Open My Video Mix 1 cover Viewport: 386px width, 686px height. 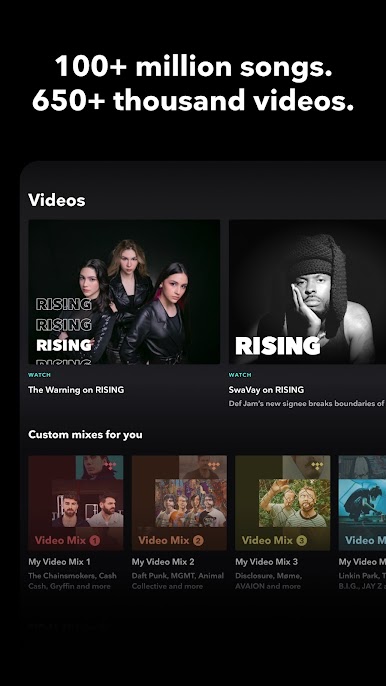coord(76,503)
